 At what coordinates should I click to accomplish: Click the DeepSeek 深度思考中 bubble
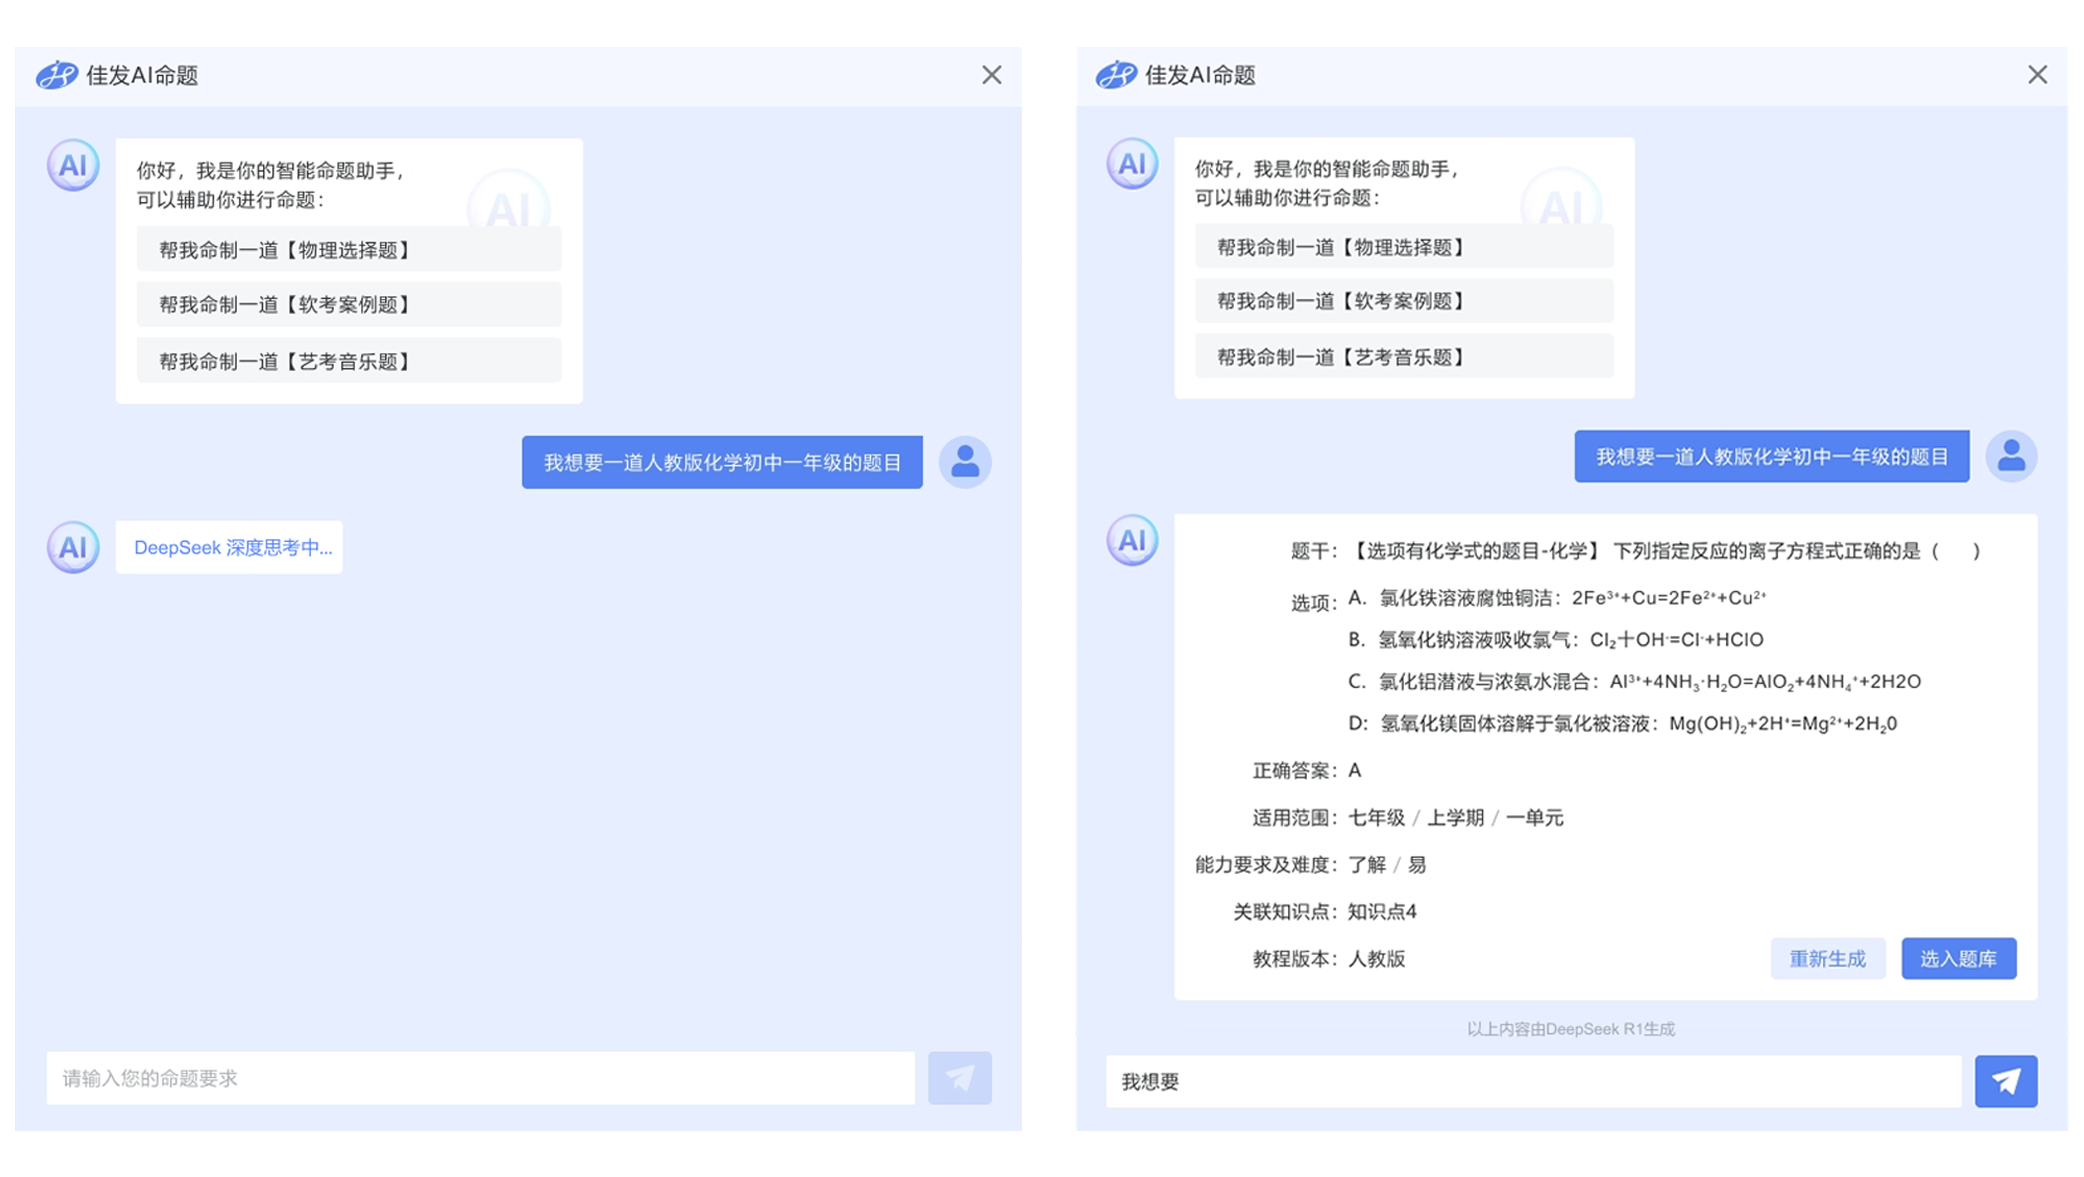(229, 547)
